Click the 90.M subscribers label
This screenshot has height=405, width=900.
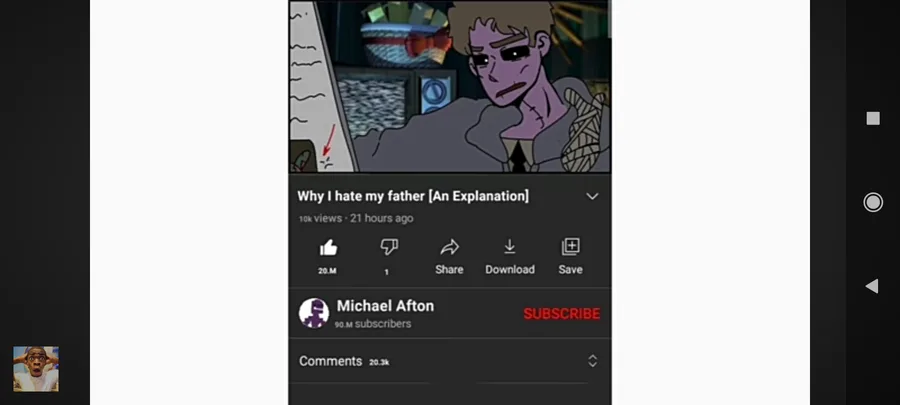click(x=373, y=324)
